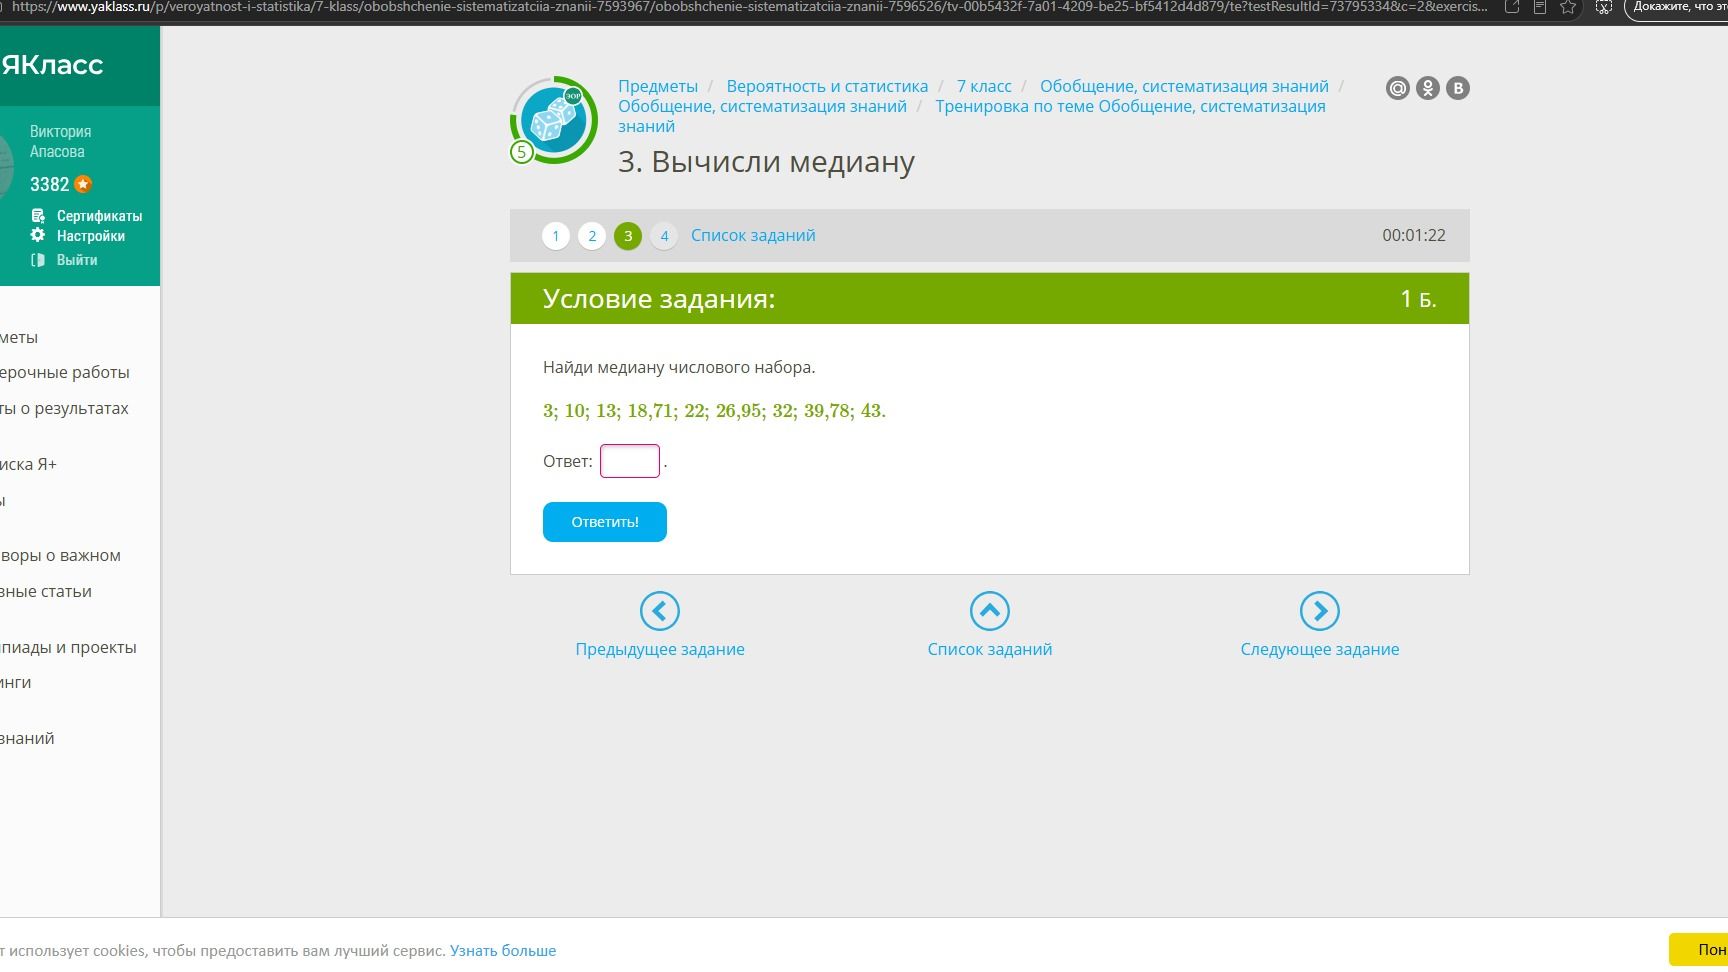Screen dimensions: 1728x972
Task: Click previous task arrow icon
Action: [660, 611]
